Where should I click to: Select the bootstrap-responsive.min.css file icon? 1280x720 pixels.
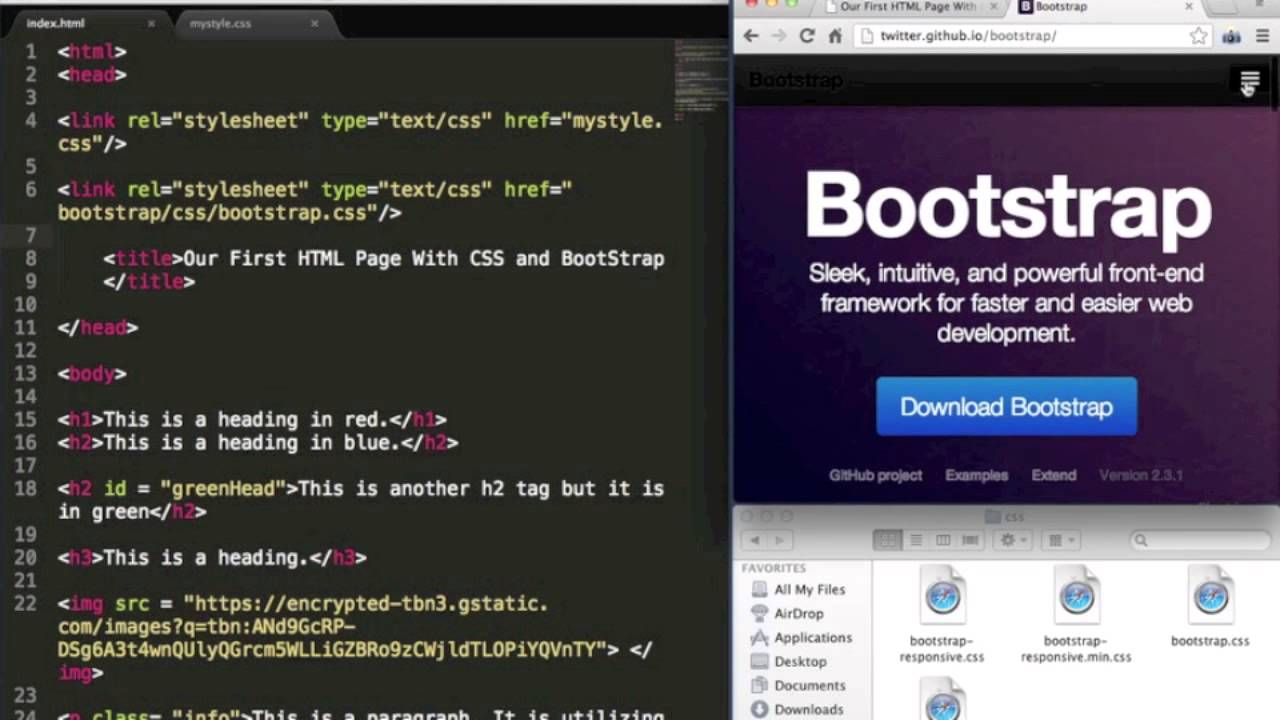point(1076,598)
